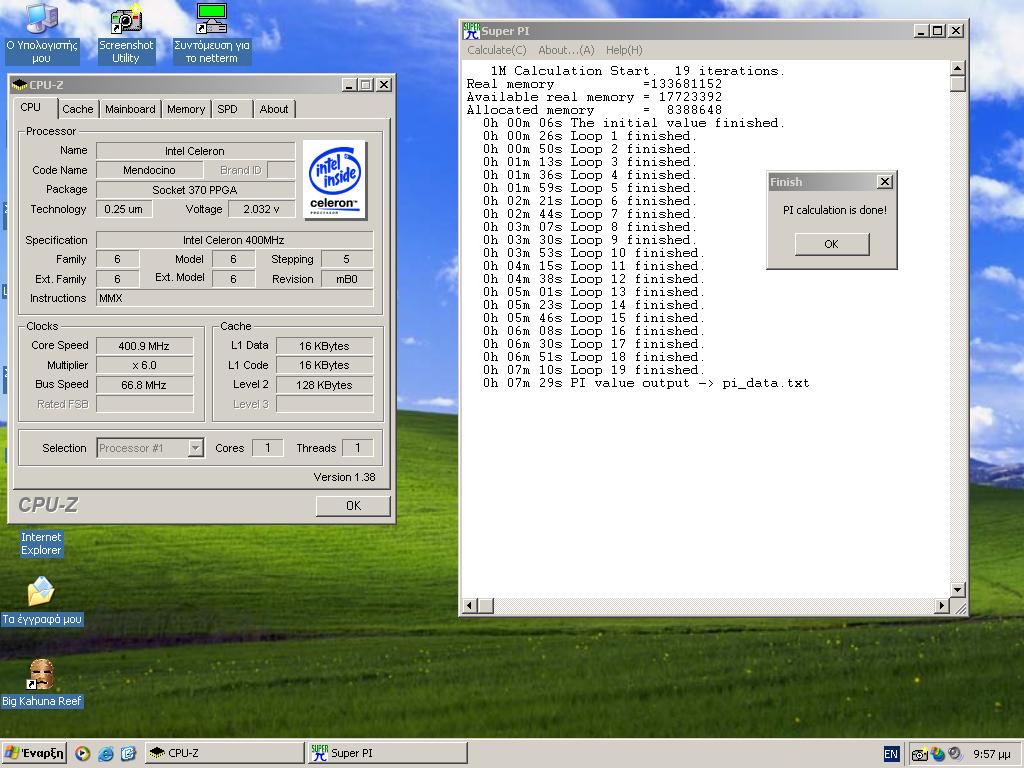Click CPU-Z title bar chip icon
This screenshot has height=768, width=1024.
[x=20, y=85]
